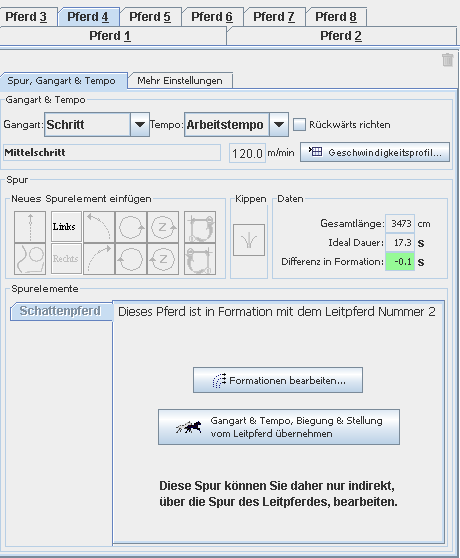Select the upper Z circle track element
This screenshot has height=558, width=460.
pos(163,227)
